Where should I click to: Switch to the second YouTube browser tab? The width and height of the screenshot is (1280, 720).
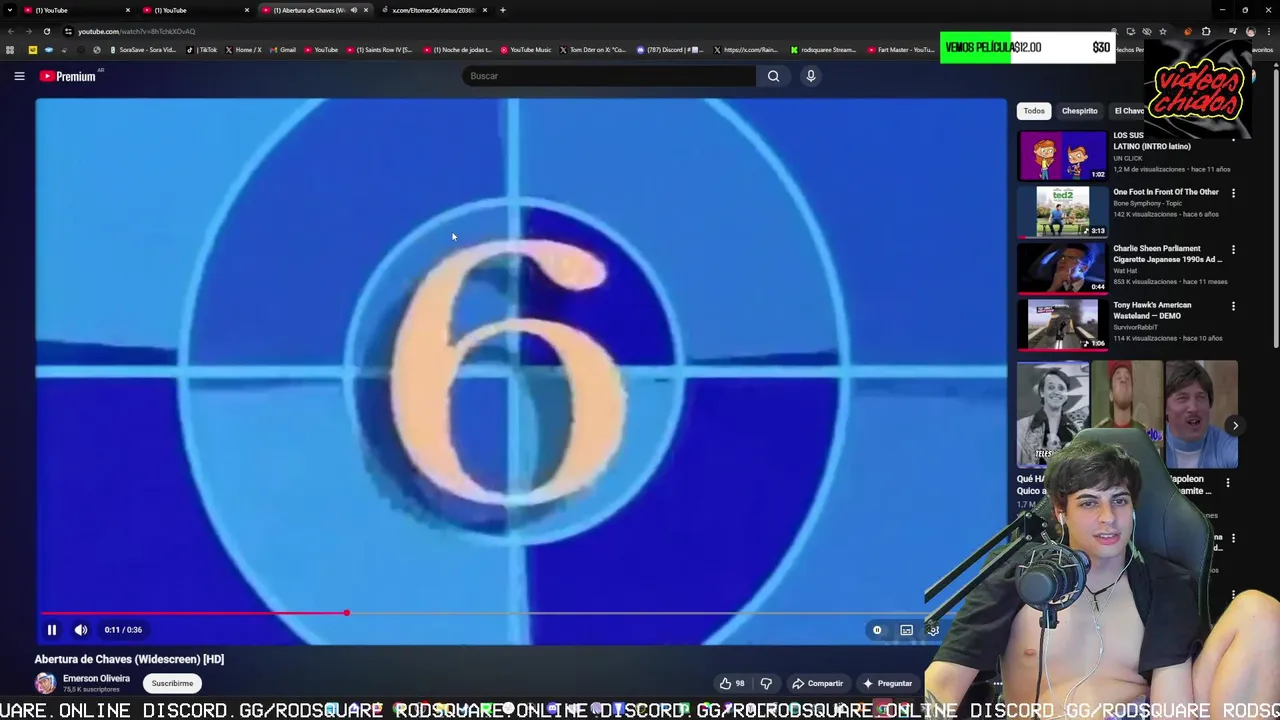click(195, 10)
